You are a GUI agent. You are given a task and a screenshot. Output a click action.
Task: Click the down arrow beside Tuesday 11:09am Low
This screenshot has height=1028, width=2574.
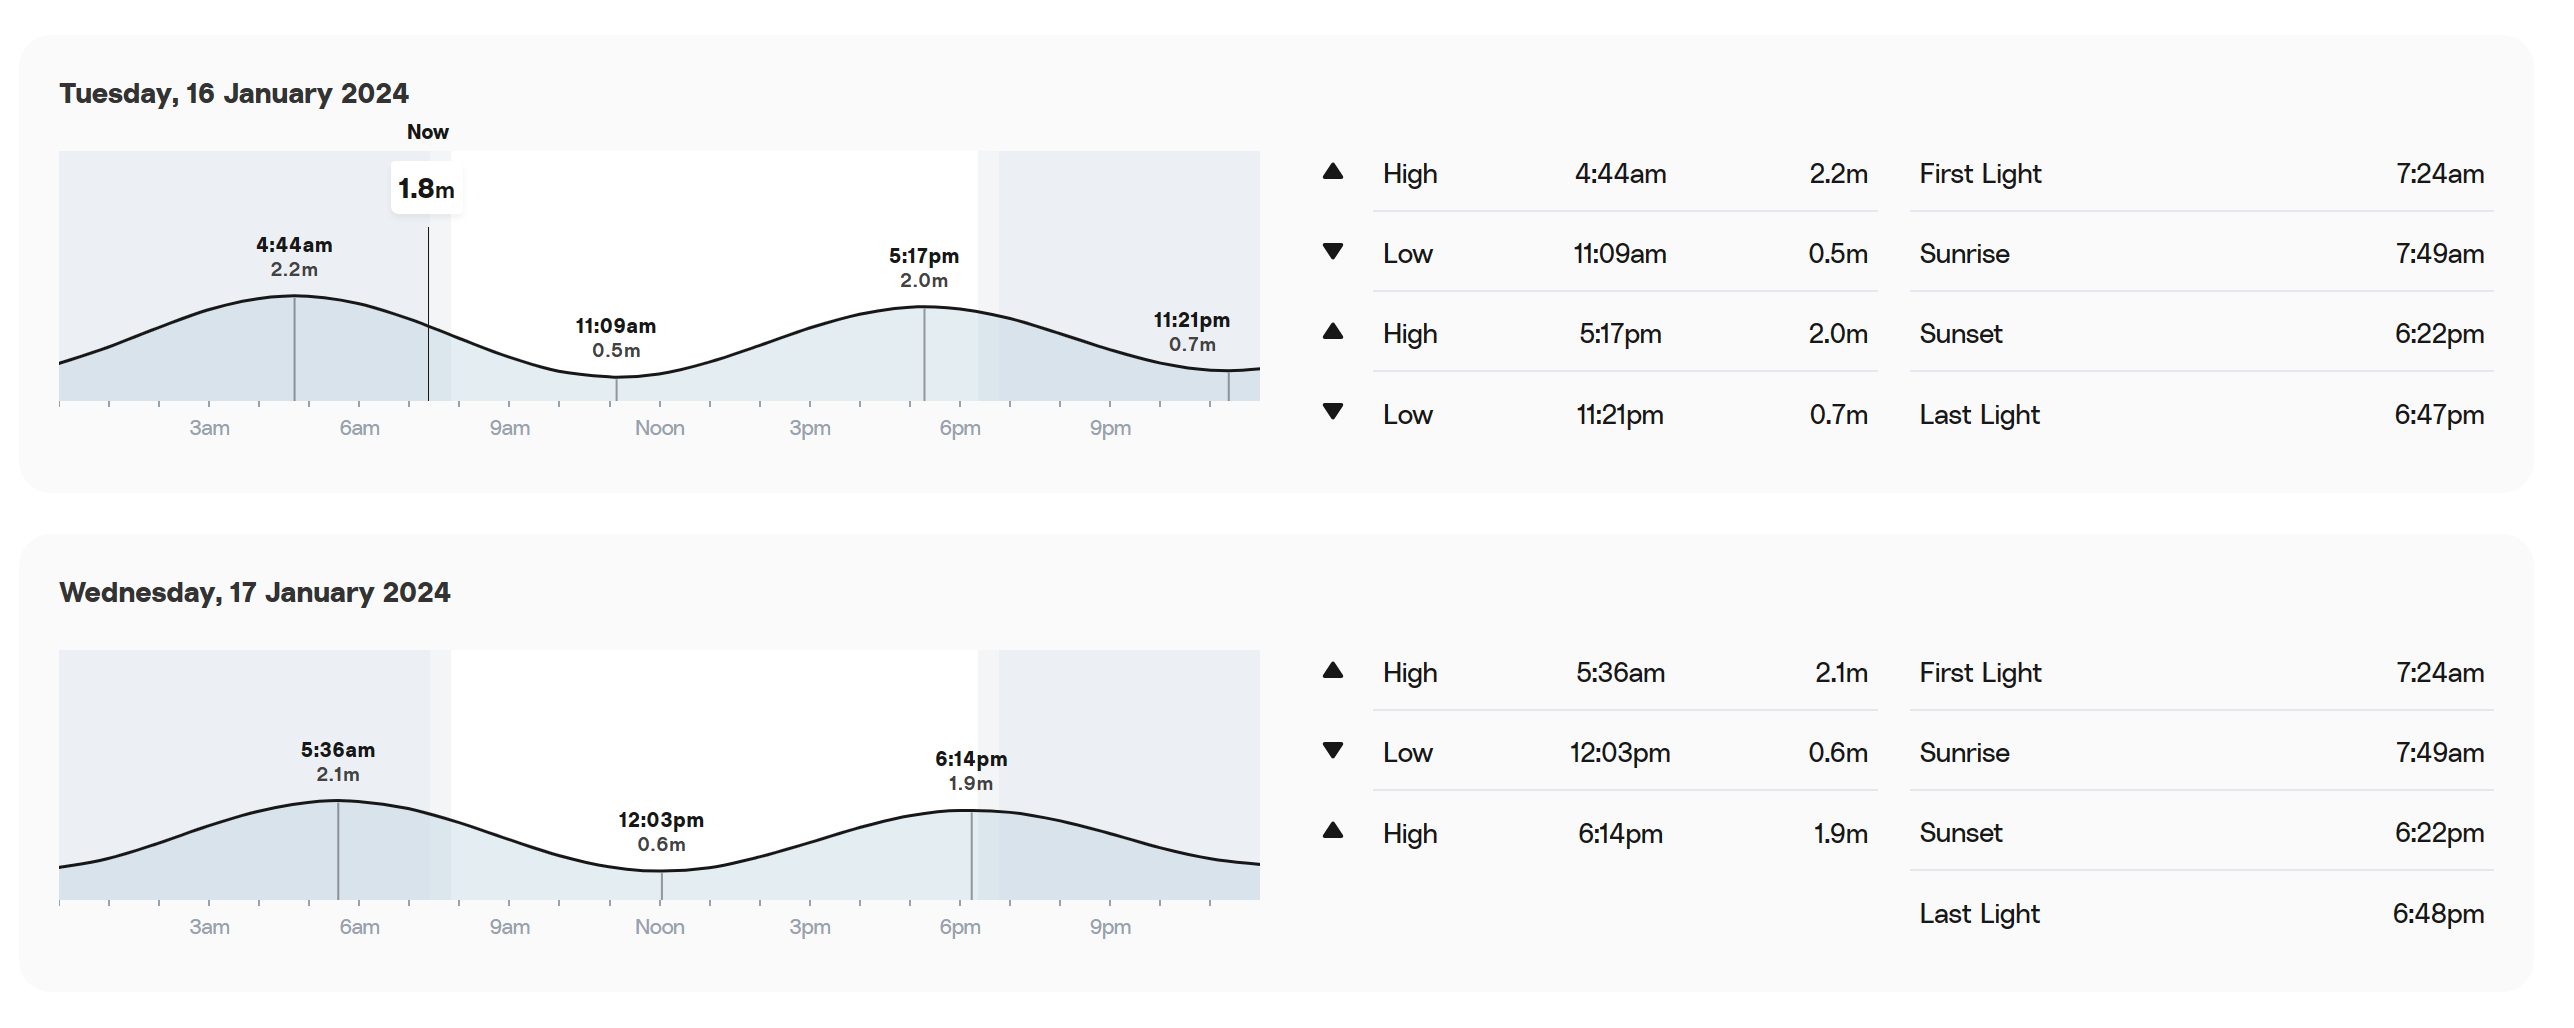pyautogui.click(x=1332, y=252)
